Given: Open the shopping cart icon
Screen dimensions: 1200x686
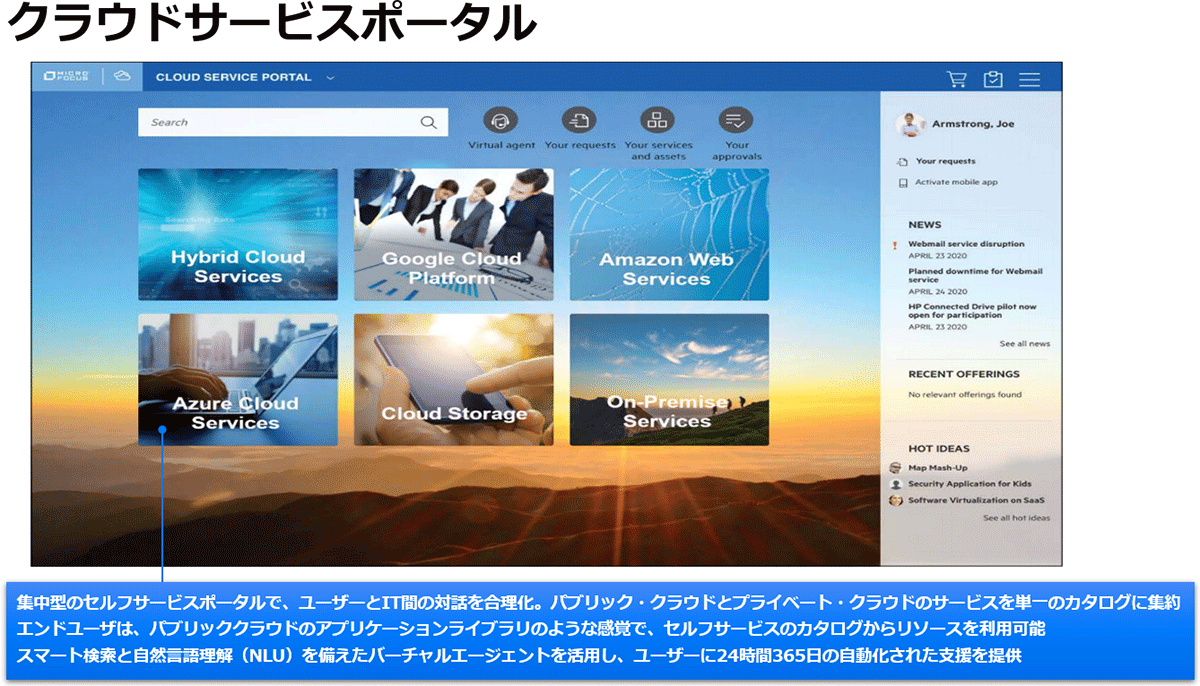Looking at the screenshot, I should (957, 79).
